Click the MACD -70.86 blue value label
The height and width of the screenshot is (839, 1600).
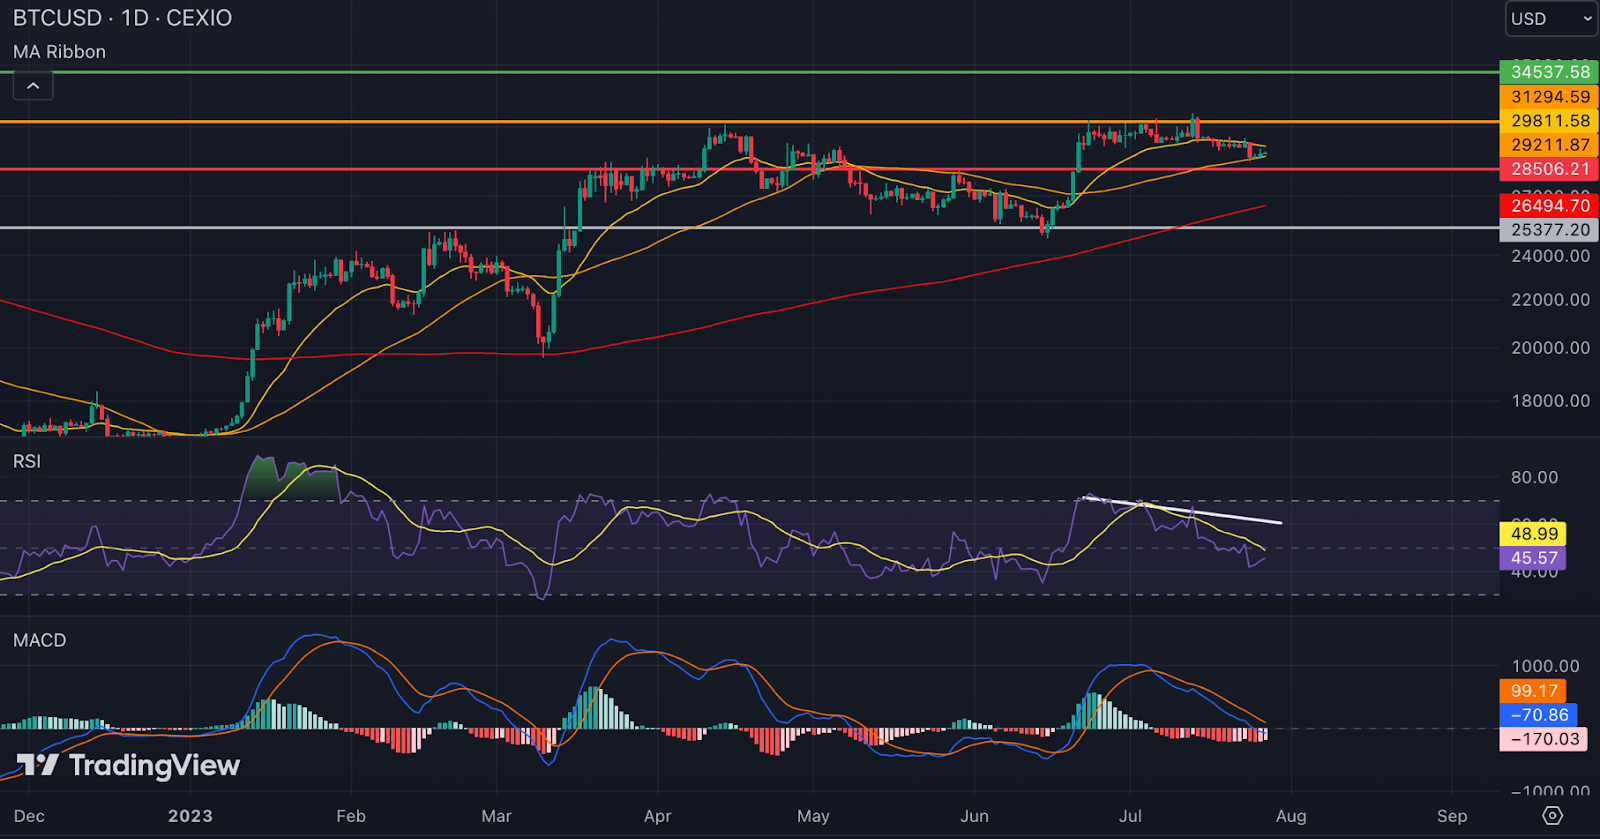pyautogui.click(x=1539, y=715)
